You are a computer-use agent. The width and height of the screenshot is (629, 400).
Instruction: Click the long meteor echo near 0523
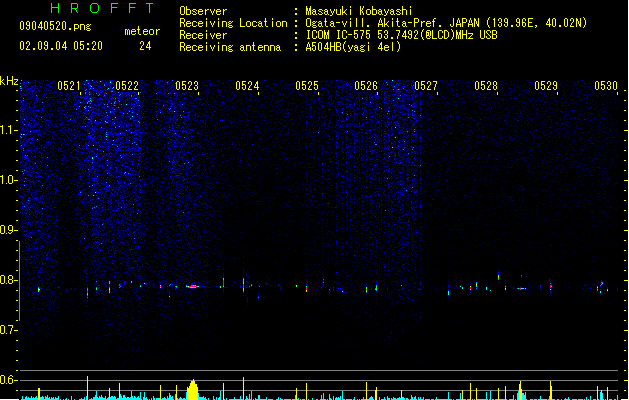(193, 286)
